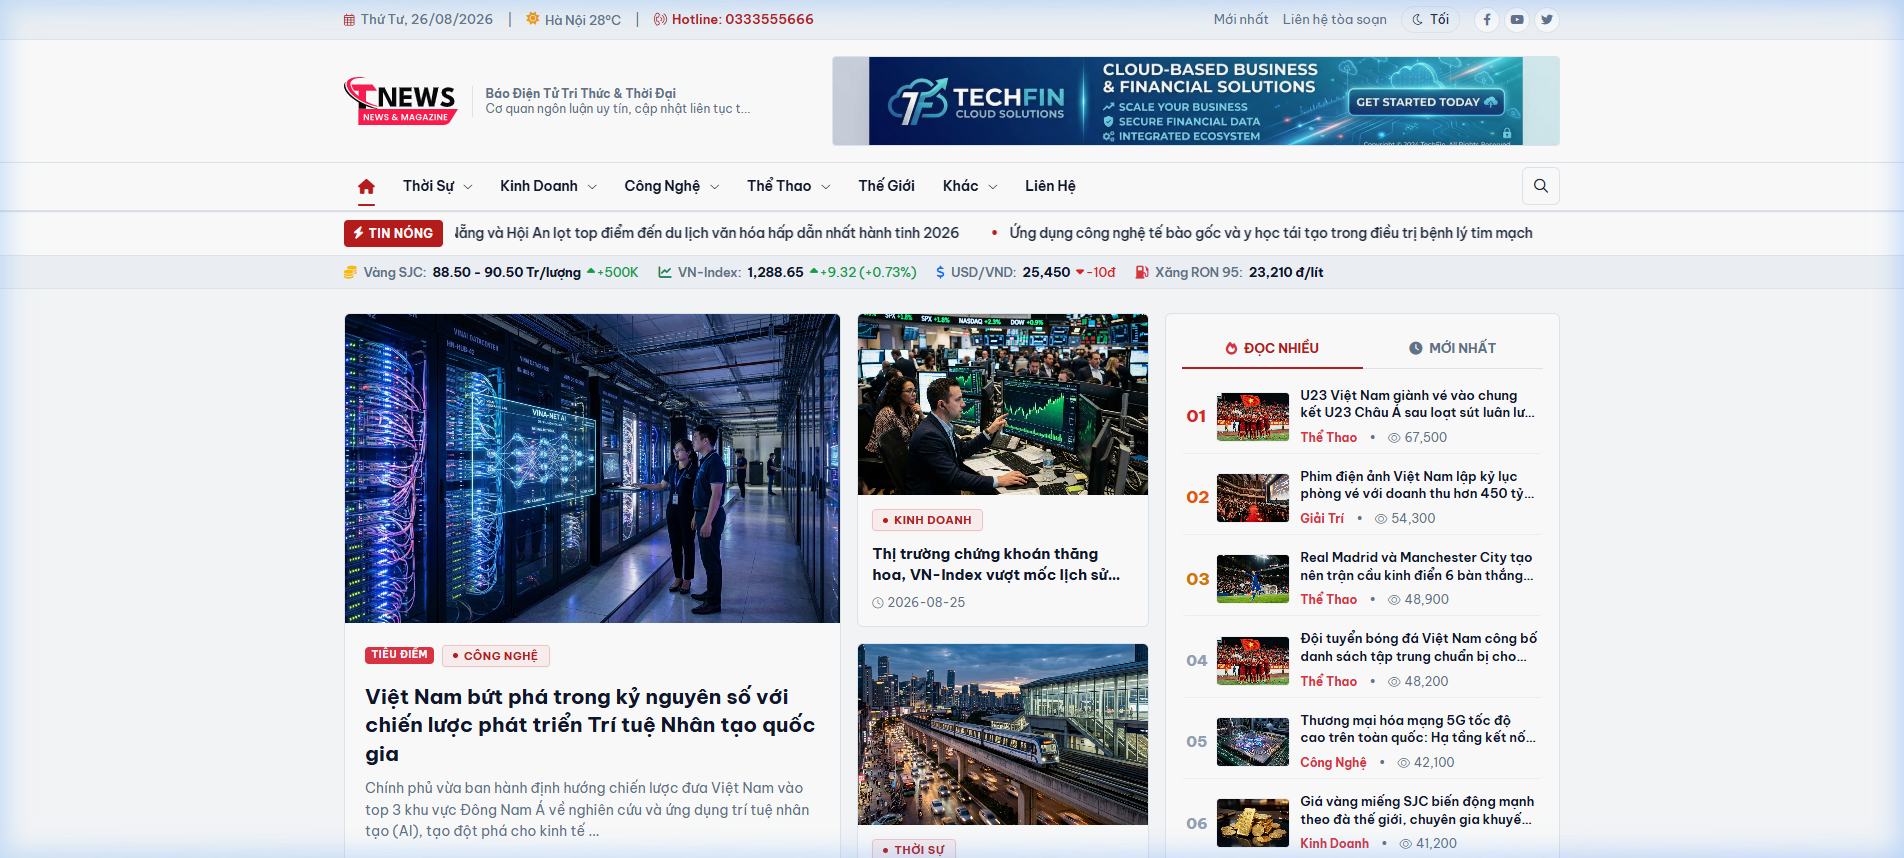Viewport: 1904px width, 858px height.
Task: Click the KINH DOANH category tag
Action: coord(927,520)
